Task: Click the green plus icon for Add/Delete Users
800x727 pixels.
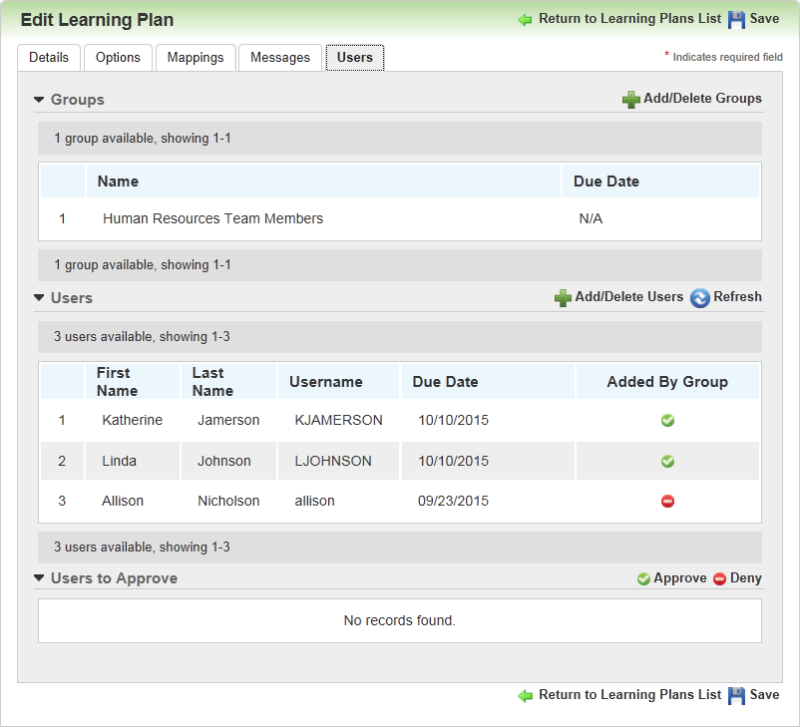Action: (563, 298)
